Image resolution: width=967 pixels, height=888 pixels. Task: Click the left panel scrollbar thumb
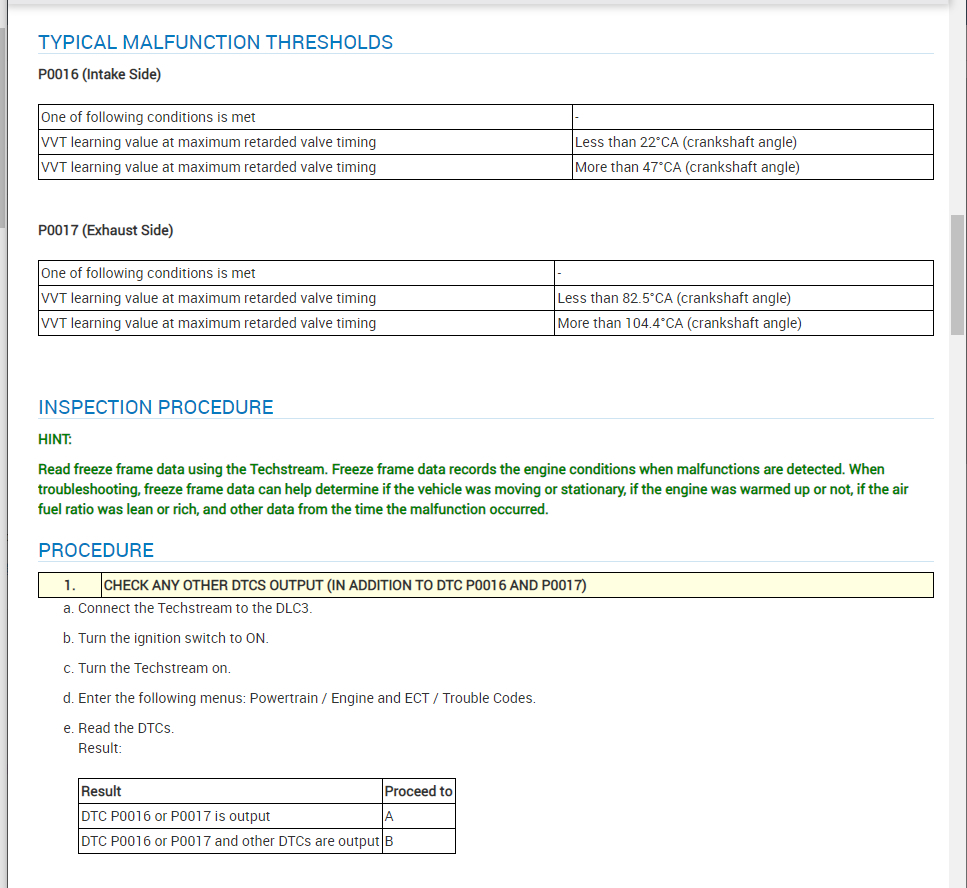2,128
